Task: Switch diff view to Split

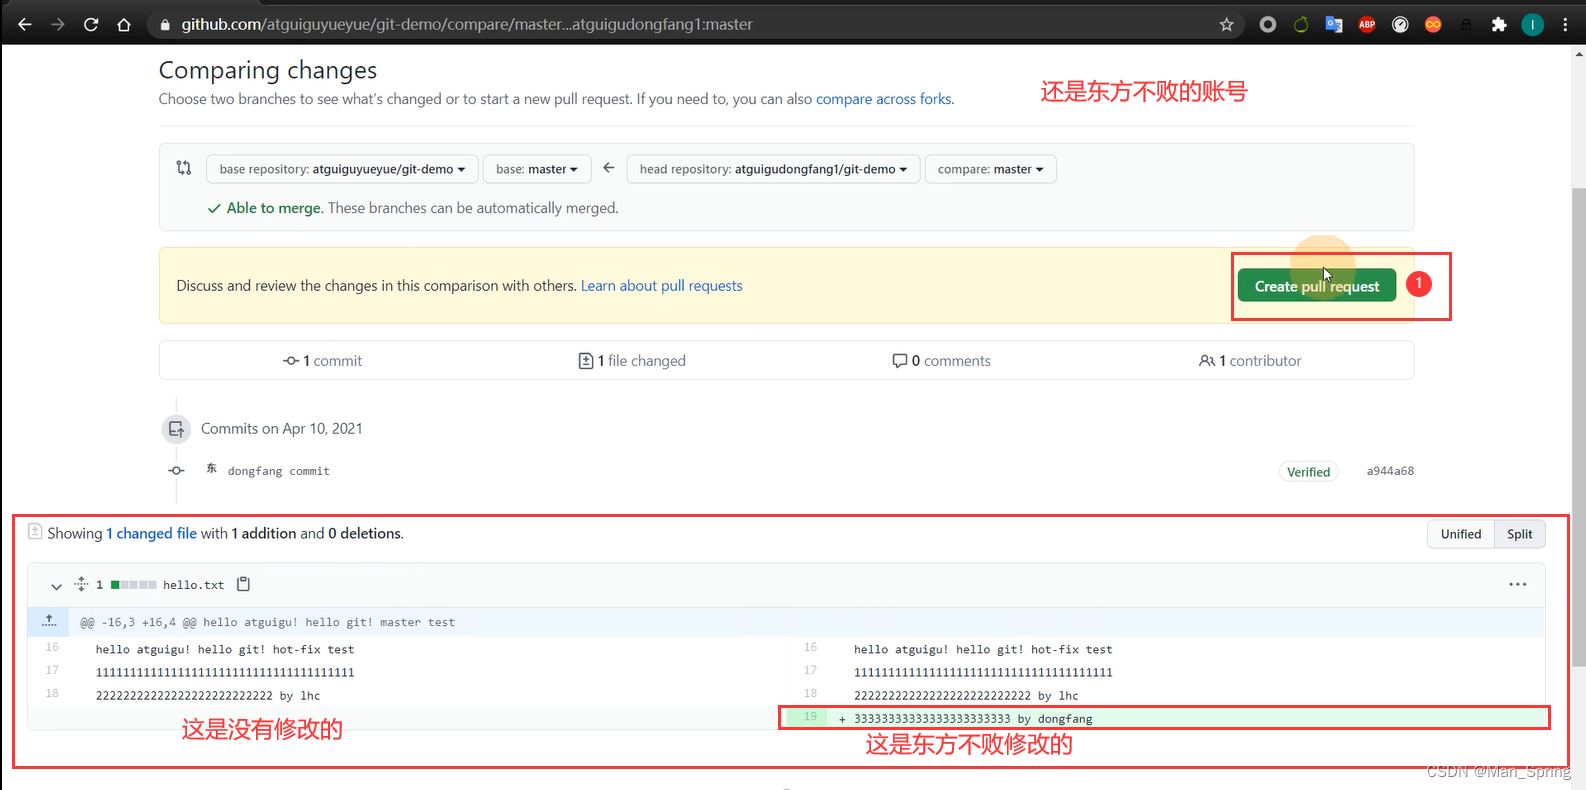Action: (1519, 534)
